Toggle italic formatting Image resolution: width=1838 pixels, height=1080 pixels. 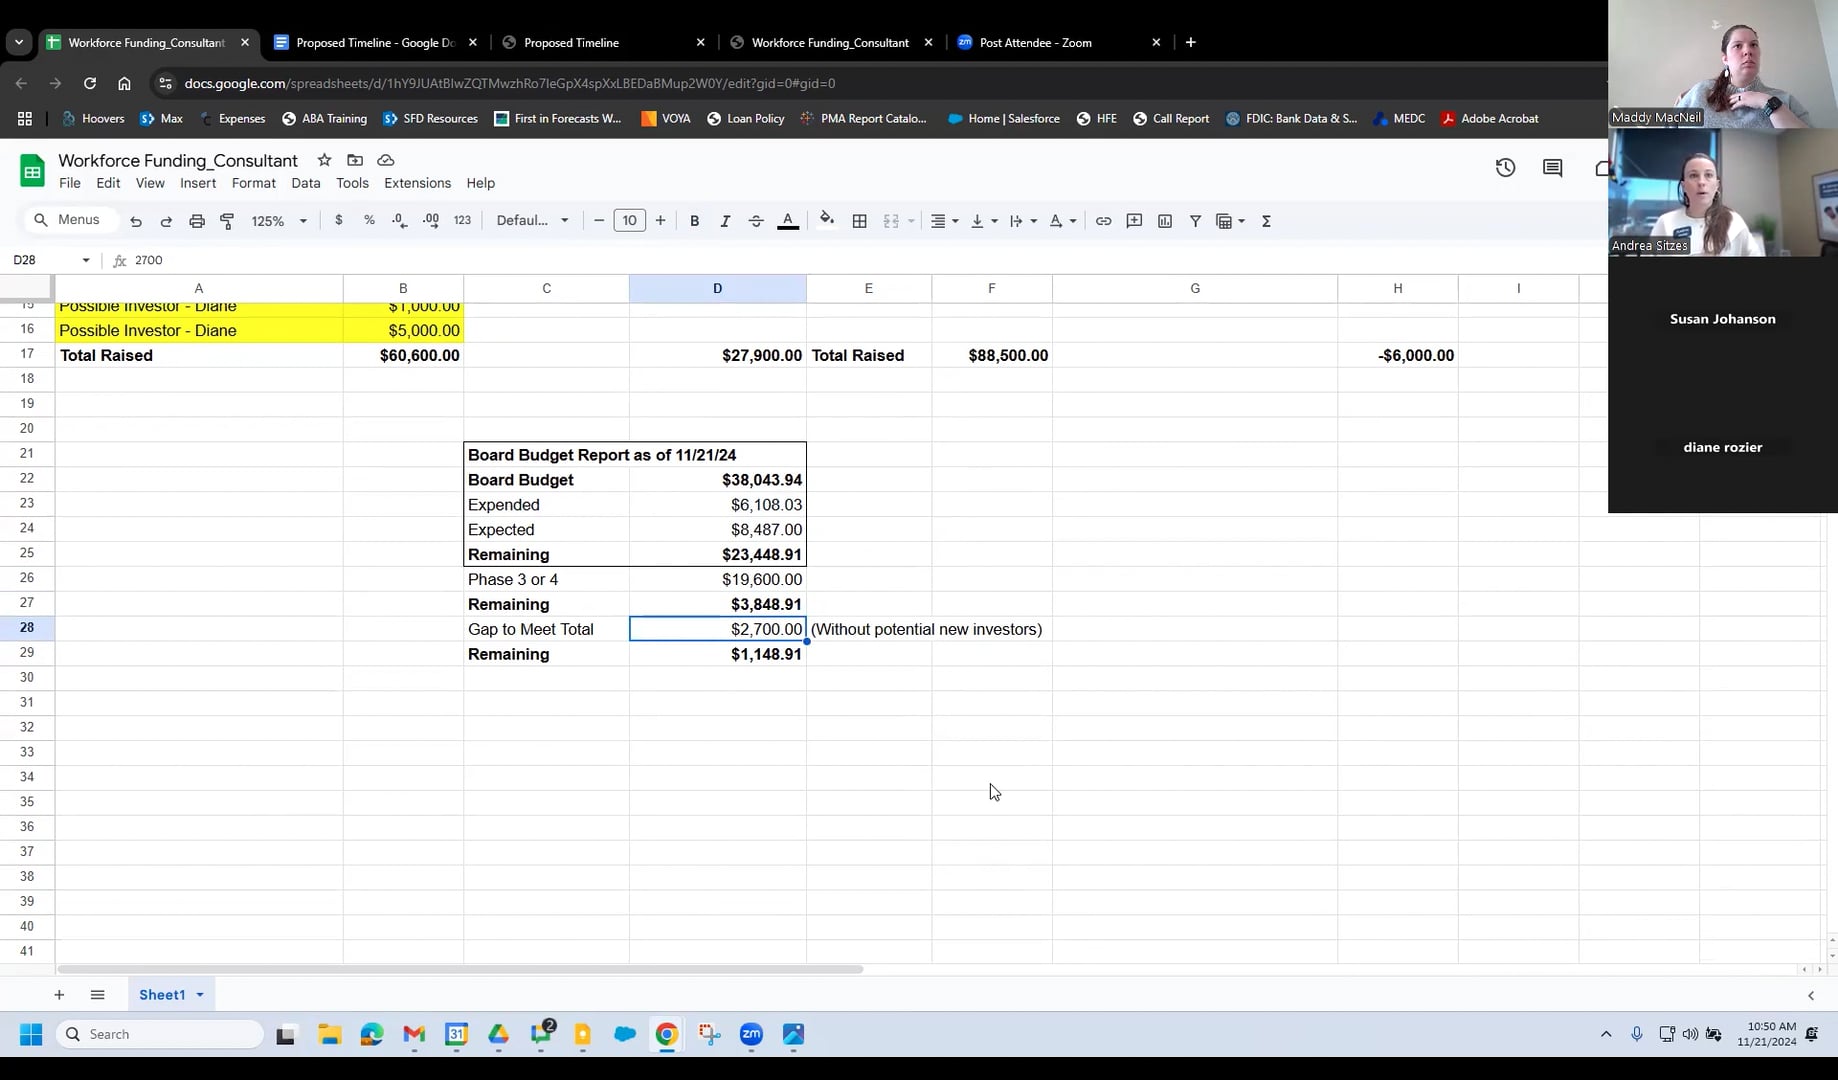725,221
